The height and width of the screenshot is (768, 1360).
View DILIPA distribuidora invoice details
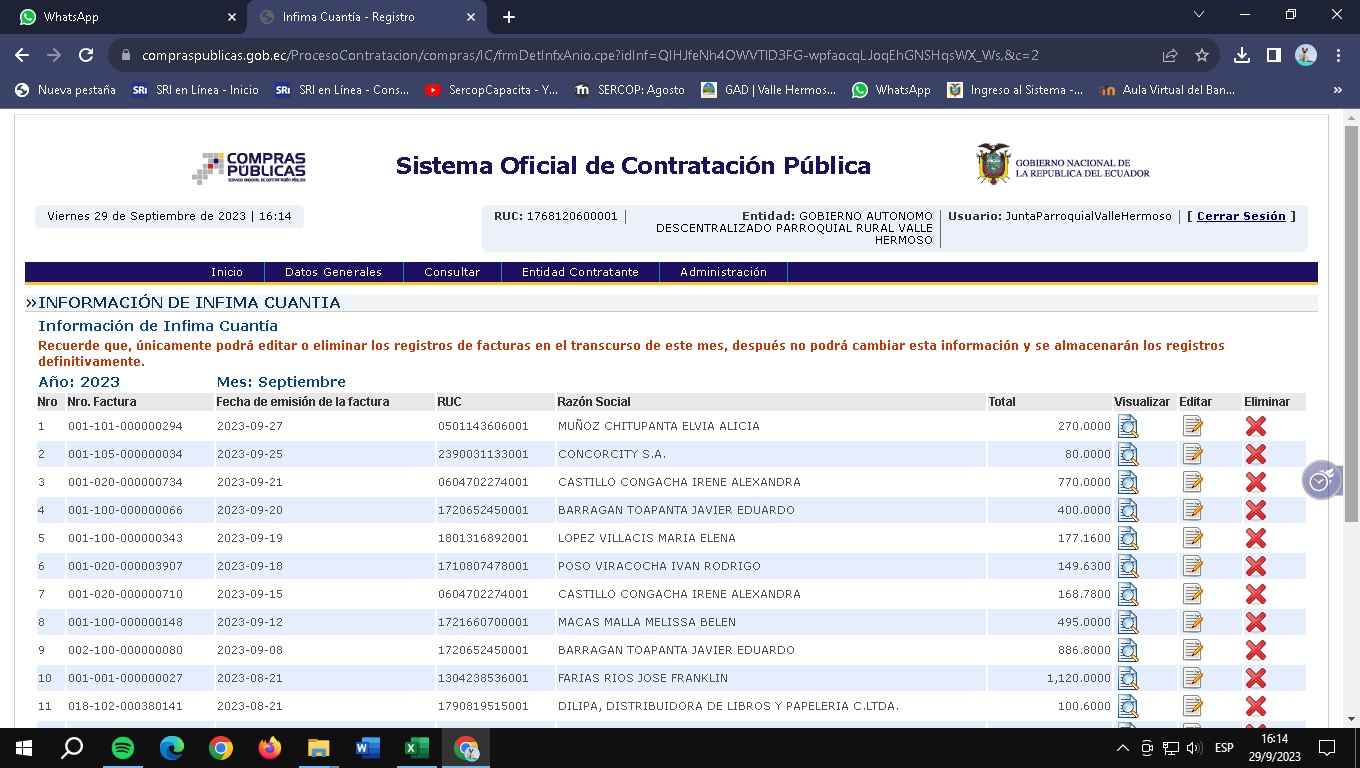[1127, 706]
